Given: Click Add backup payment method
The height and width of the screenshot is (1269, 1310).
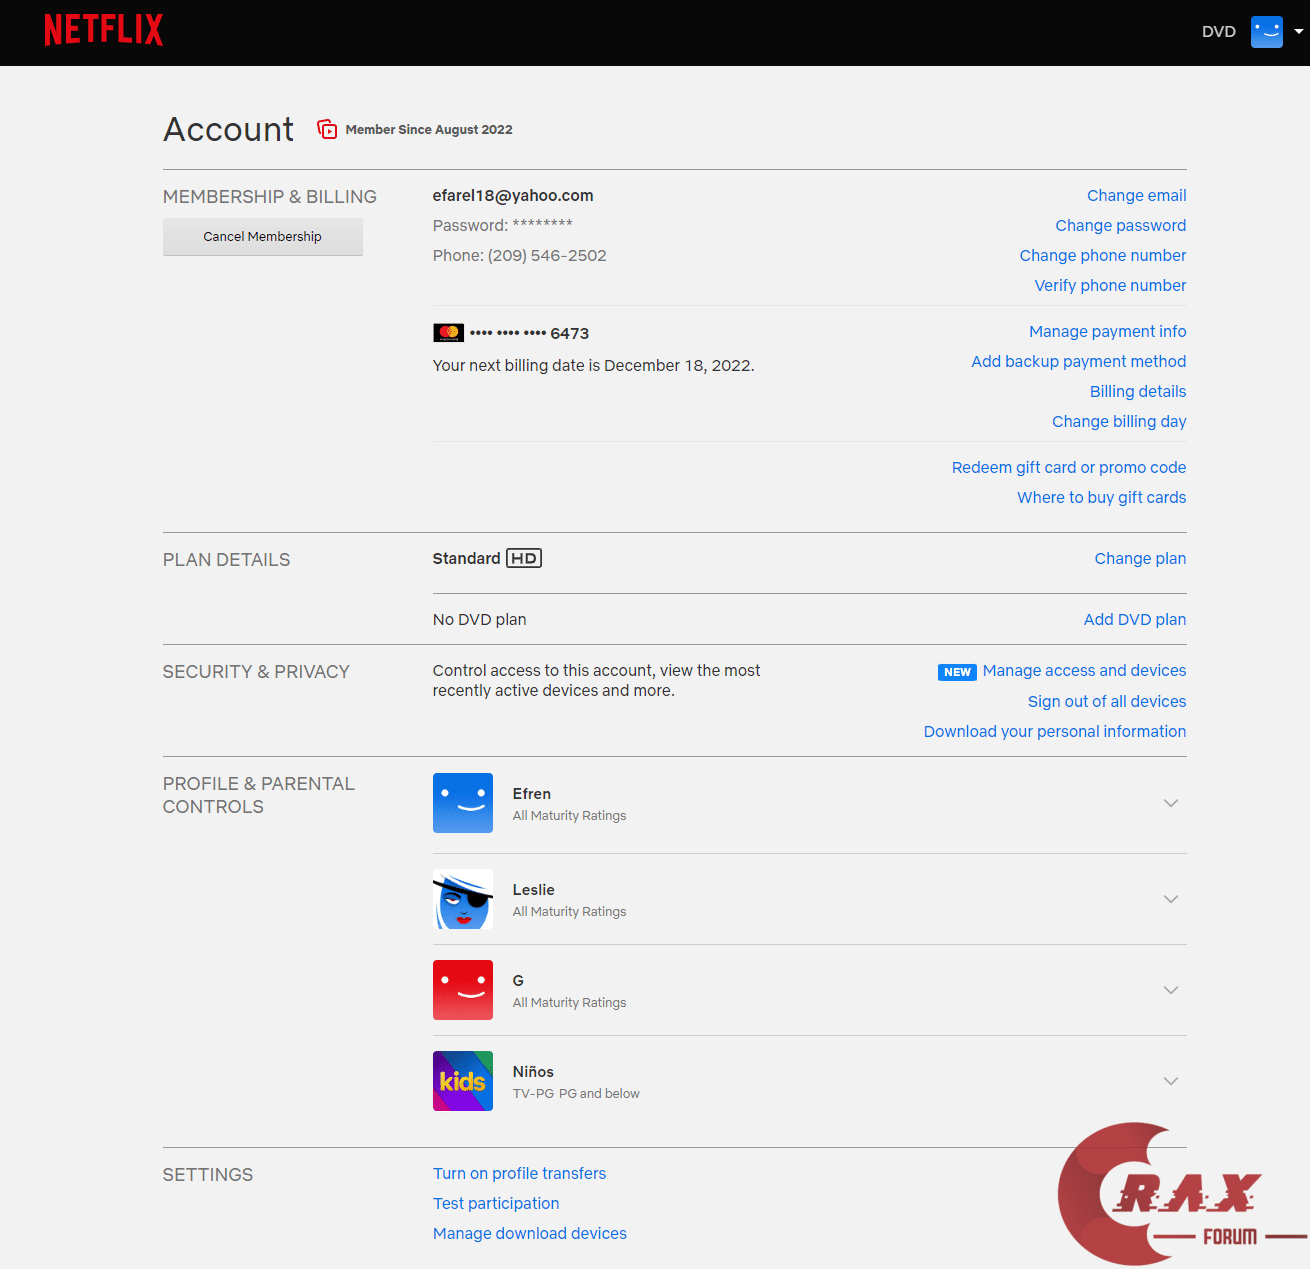Looking at the screenshot, I should tap(1079, 362).
